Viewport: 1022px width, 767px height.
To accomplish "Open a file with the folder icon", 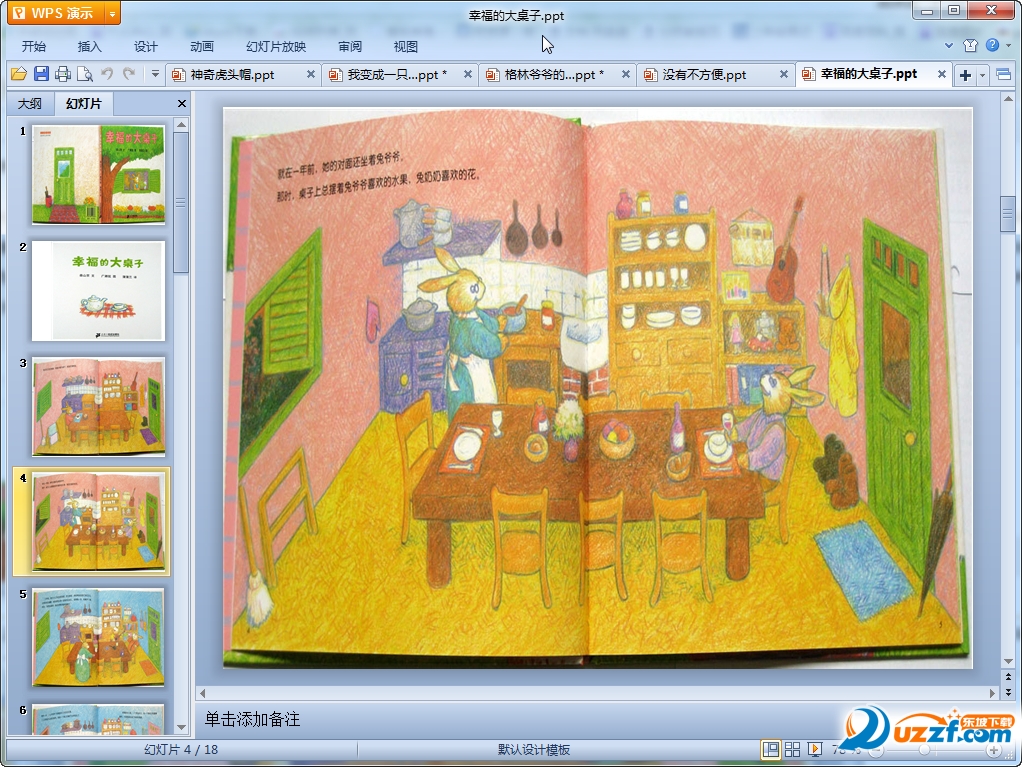I will (x=19, y=74).
